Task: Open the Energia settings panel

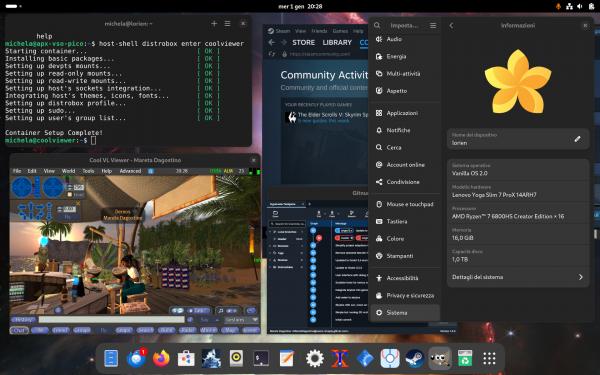Action: point(405,57)
